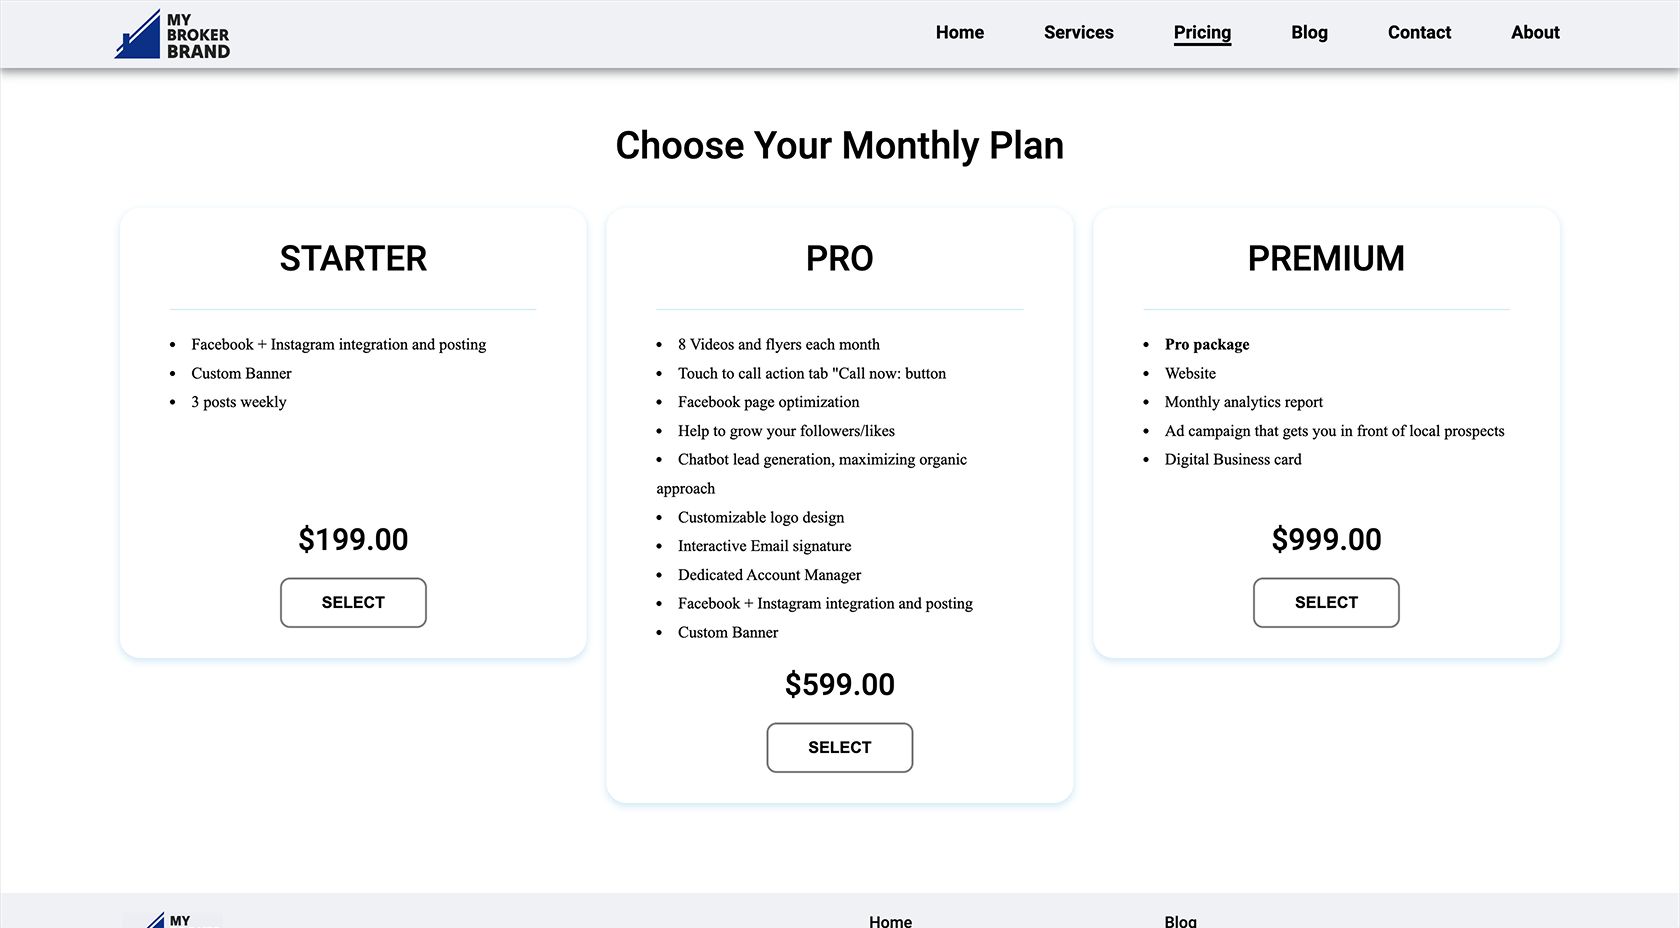Click the footer My Broker Brand logo
The width and height of the screenshot is (1680, 928).
172,920
